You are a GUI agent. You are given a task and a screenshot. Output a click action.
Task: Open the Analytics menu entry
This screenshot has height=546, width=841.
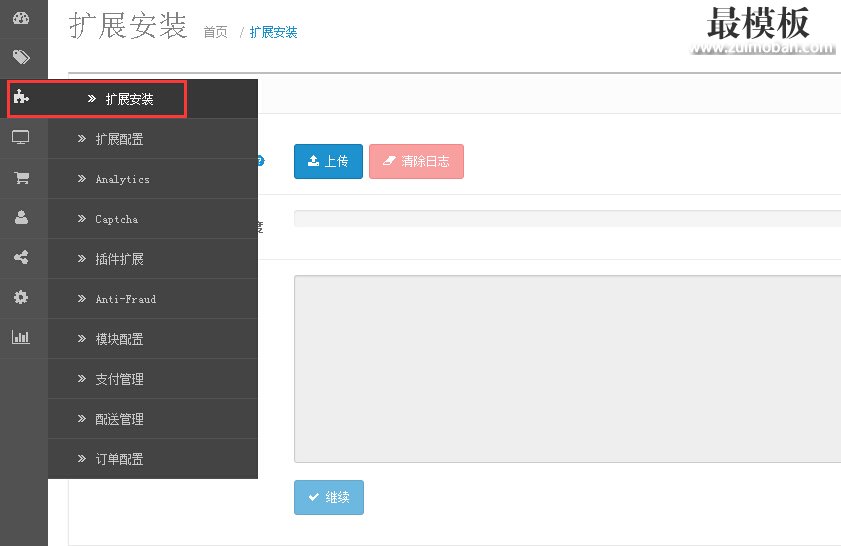tap(122, 179)
